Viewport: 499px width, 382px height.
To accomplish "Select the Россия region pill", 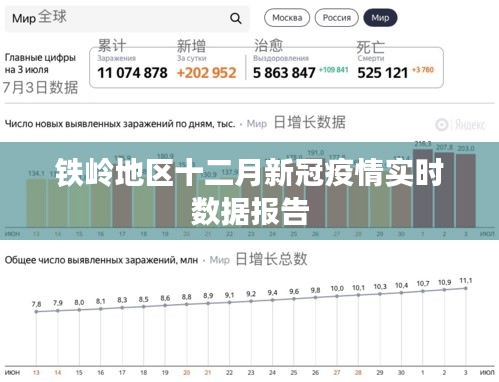I will 337,18.
